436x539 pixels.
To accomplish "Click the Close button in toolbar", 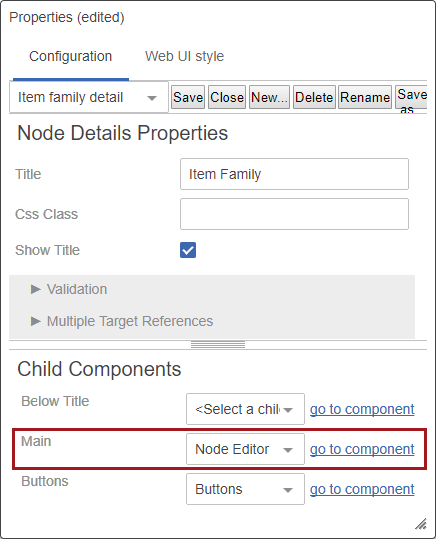I will tap(227, 97).
